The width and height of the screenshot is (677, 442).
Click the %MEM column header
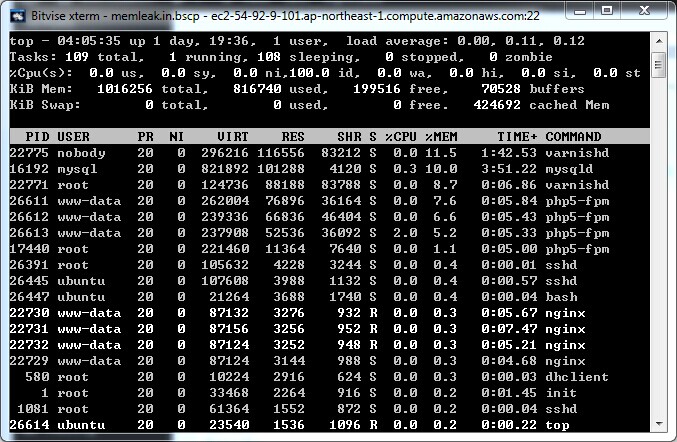click(x=441, y=137)
